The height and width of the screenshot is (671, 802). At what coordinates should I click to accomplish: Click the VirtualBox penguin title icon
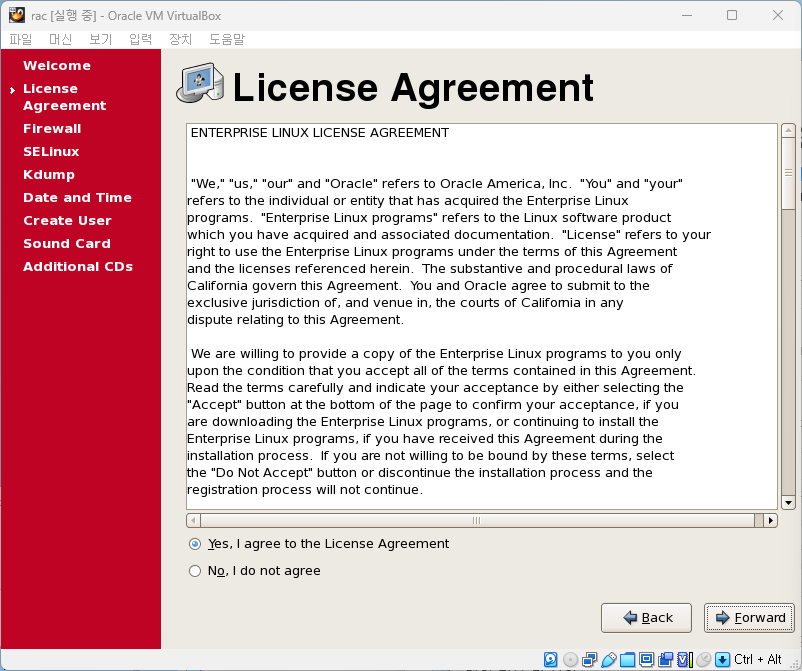tap(17, 15)
